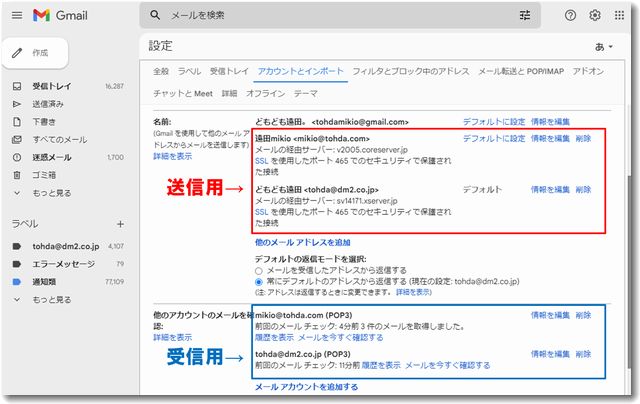Open search options filter icon
Viewport: 640px width, 404px height.
click(x=524, y=16)
